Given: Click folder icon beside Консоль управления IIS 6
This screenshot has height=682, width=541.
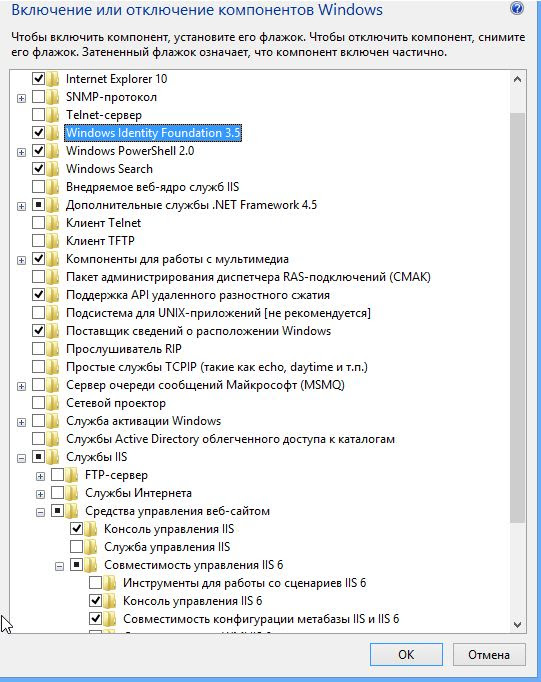Looking at the screenshot, I should tap(110, 601).
